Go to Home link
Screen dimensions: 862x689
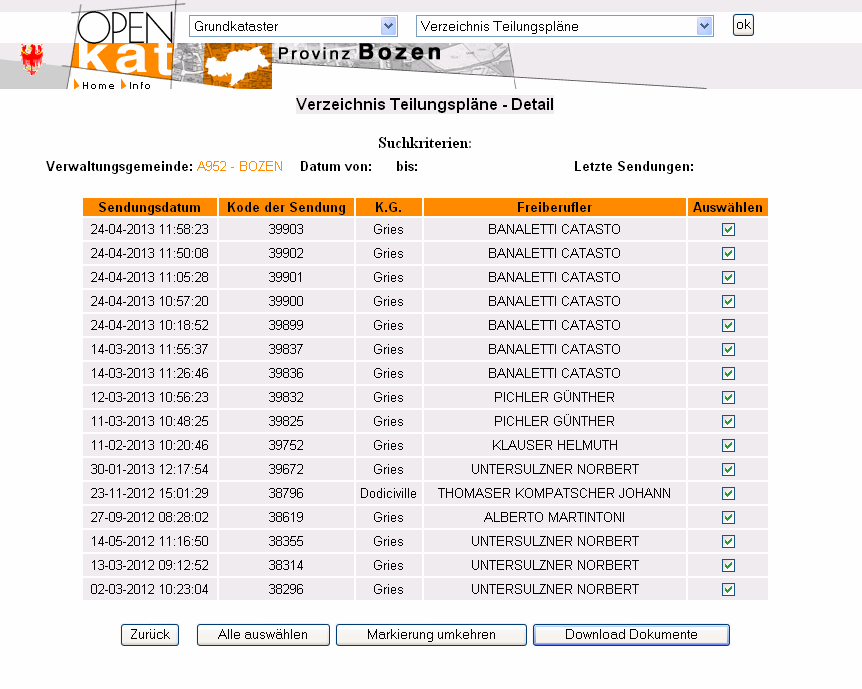click(97, 86)
